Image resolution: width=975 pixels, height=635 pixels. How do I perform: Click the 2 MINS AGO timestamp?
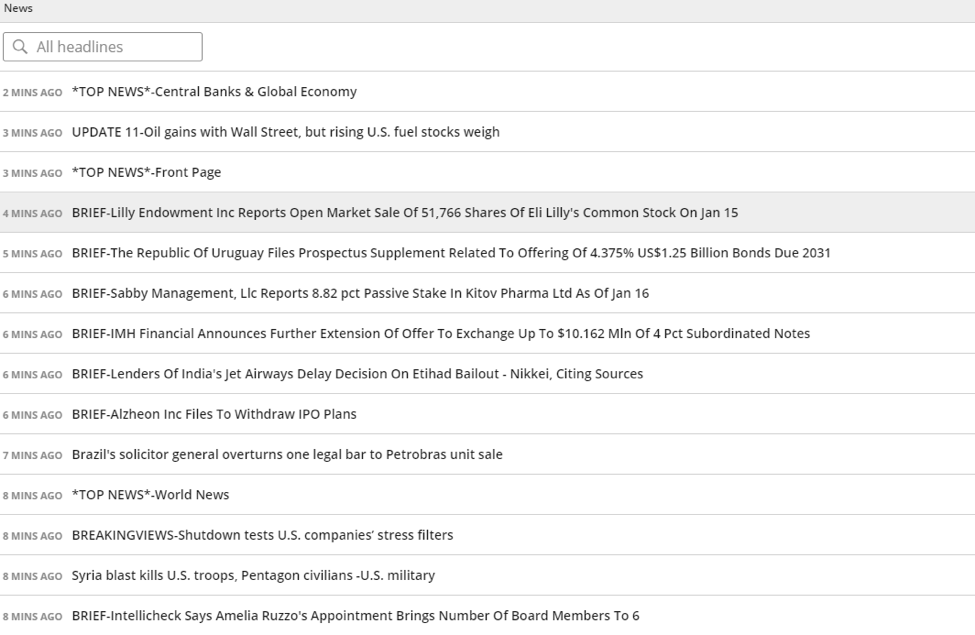coord(32,93)
